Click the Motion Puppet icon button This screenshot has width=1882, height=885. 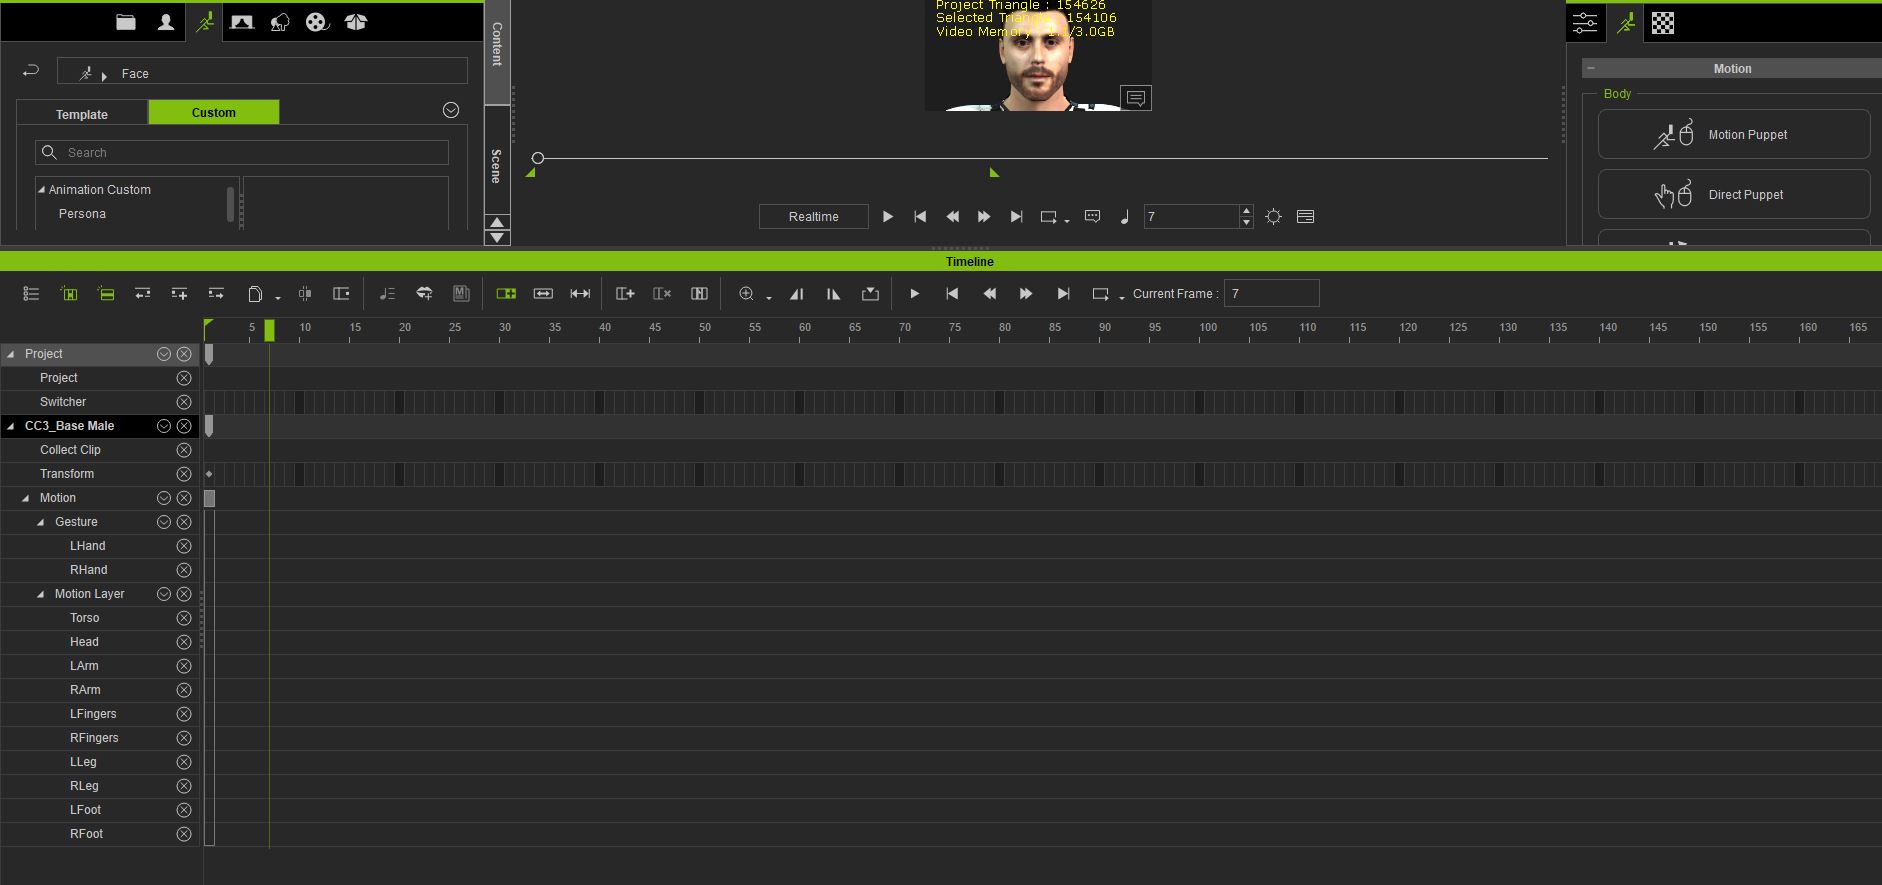pyautogui.click(x=1734, y=134)
